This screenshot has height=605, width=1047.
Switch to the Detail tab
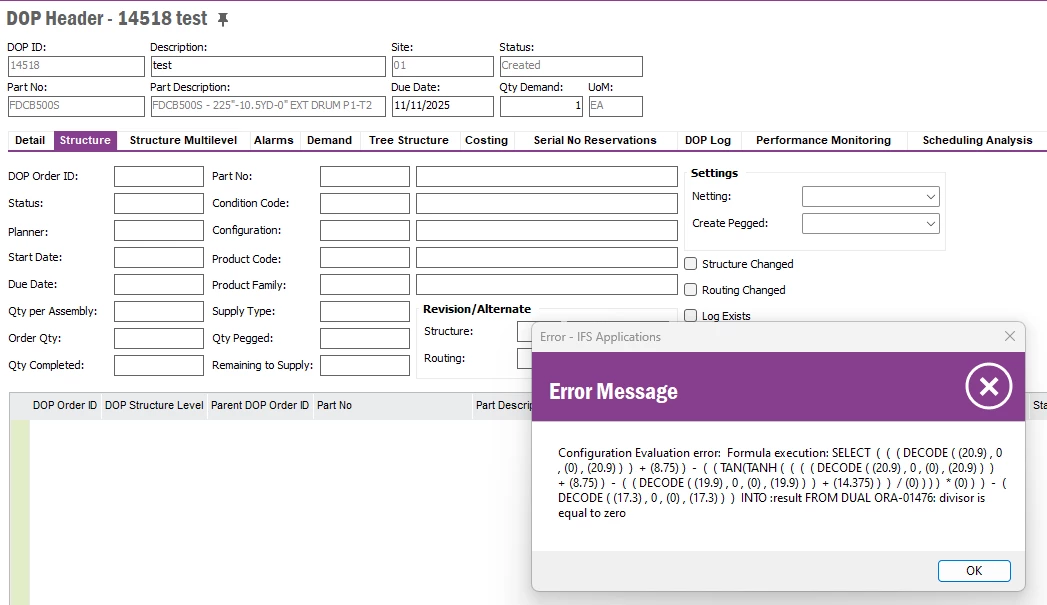point(30,140)
